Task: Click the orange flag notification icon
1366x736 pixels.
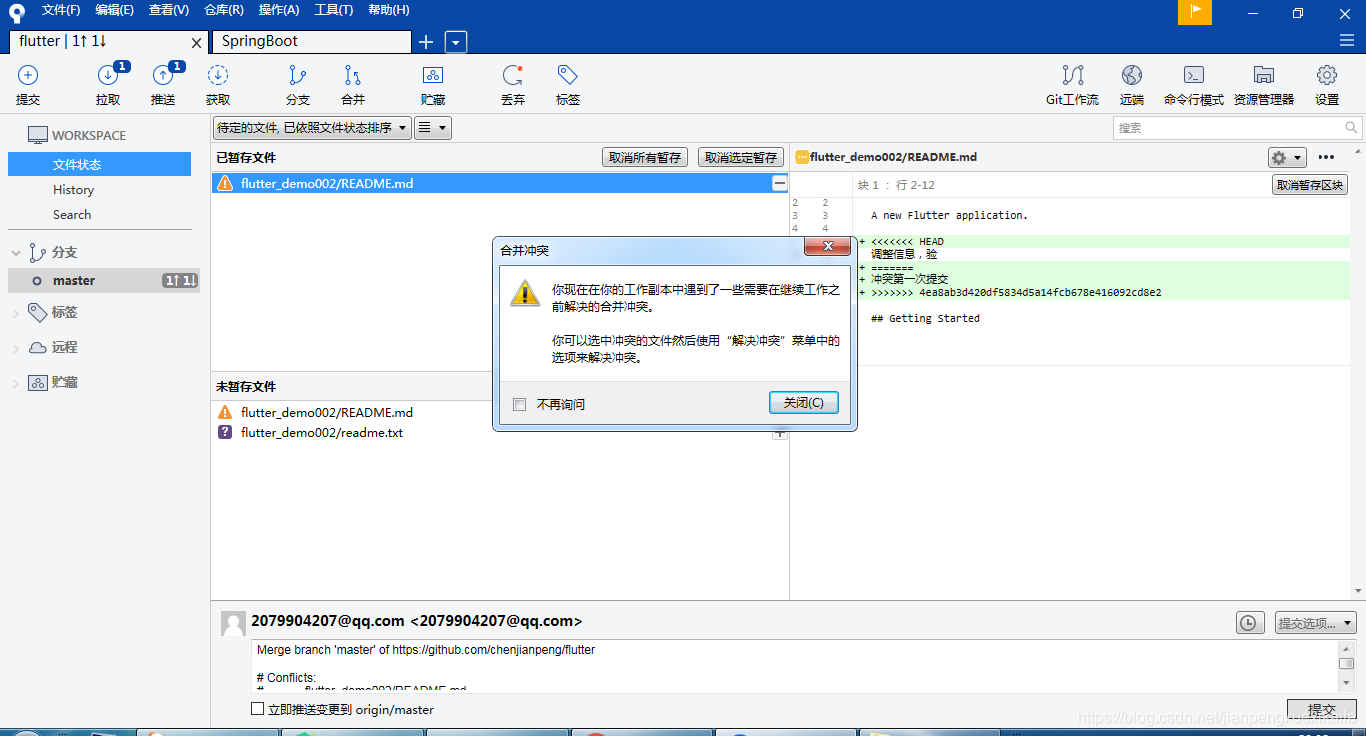Action: 1195,12
